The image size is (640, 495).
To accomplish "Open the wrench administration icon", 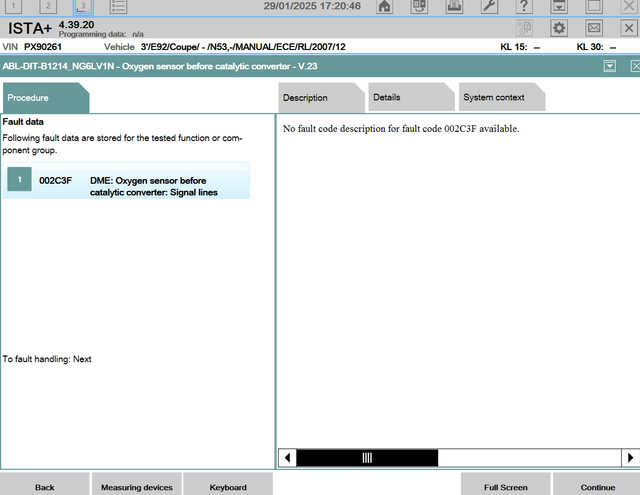I will click(489, 6).
